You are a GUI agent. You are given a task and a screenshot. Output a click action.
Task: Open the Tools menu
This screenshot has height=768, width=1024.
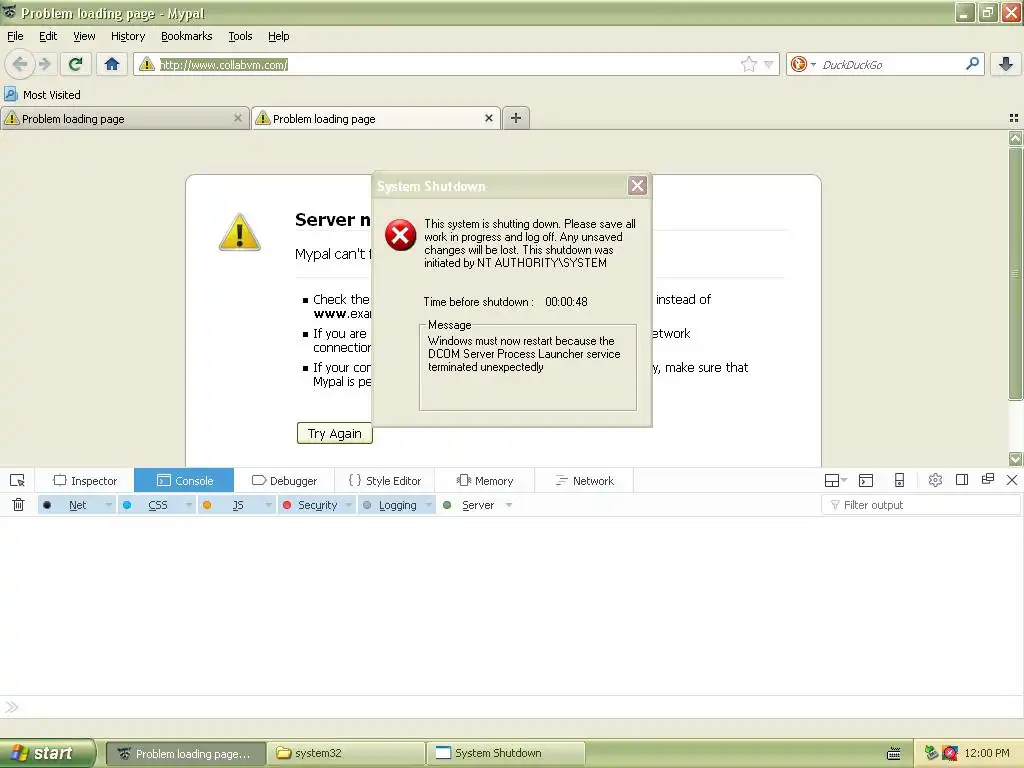coord(240,36)
